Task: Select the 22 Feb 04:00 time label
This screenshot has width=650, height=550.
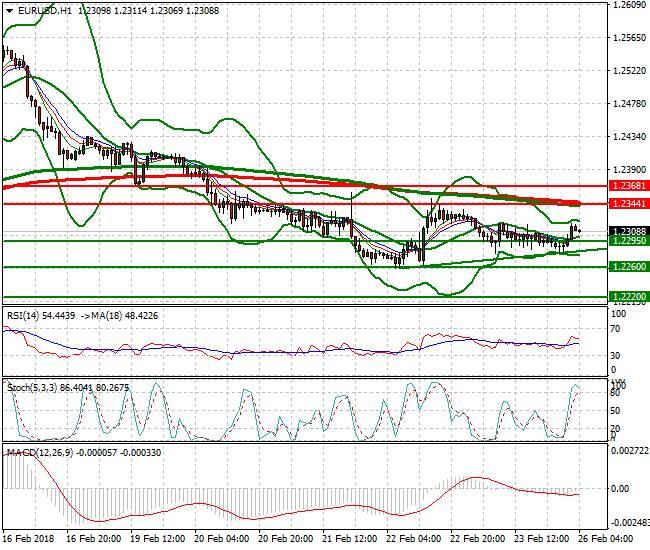Action: coord(413,539)
